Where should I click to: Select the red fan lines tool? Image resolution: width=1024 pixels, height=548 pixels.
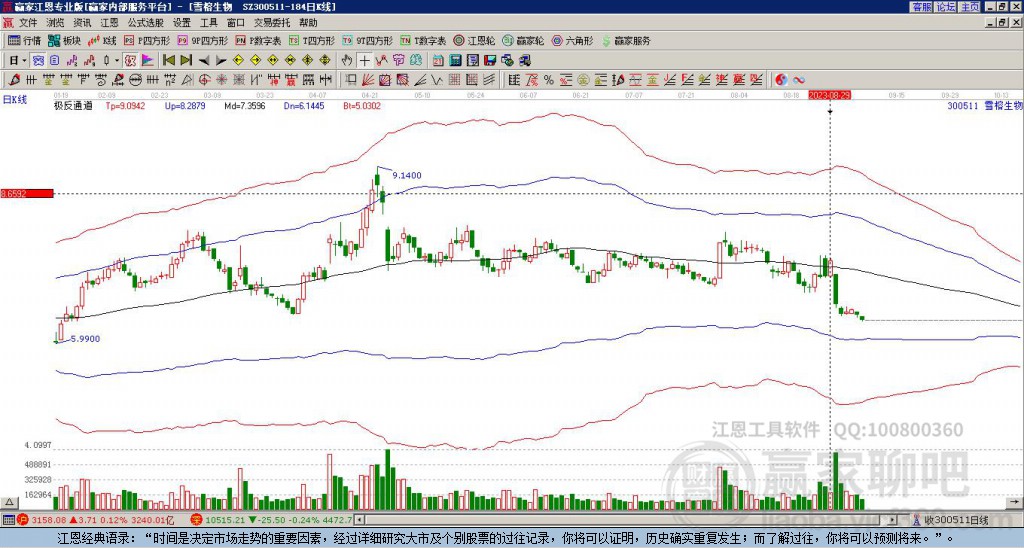pyautogui.click(x=368, y=80)
